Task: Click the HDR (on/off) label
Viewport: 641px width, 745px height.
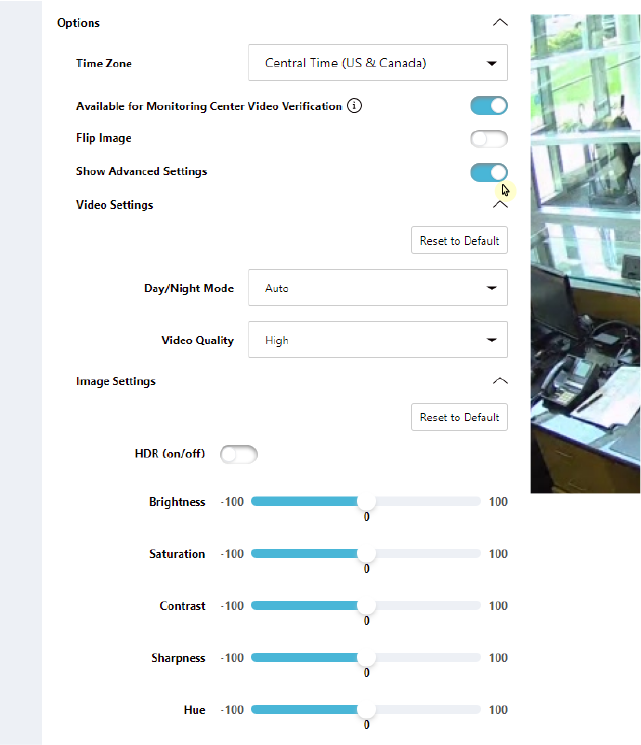Action: point(170,454)
